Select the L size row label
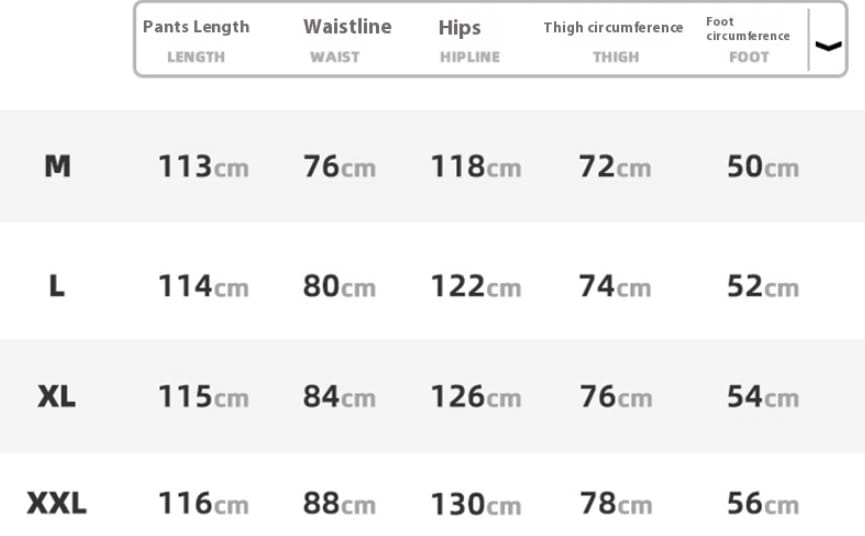The image size is (865, 536). click(57, 286)
